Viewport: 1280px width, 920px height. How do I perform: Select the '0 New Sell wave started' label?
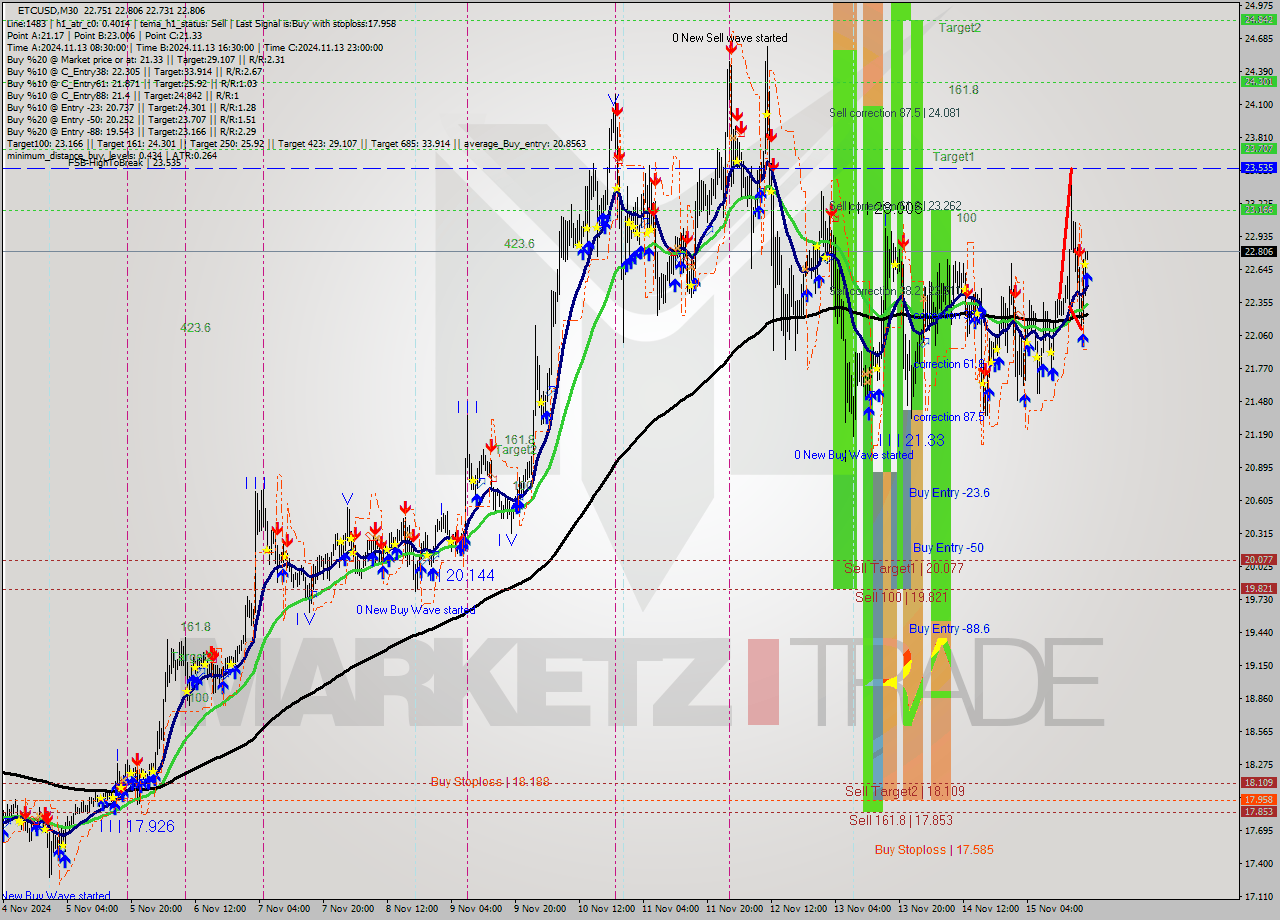click(x=730, y=38)
